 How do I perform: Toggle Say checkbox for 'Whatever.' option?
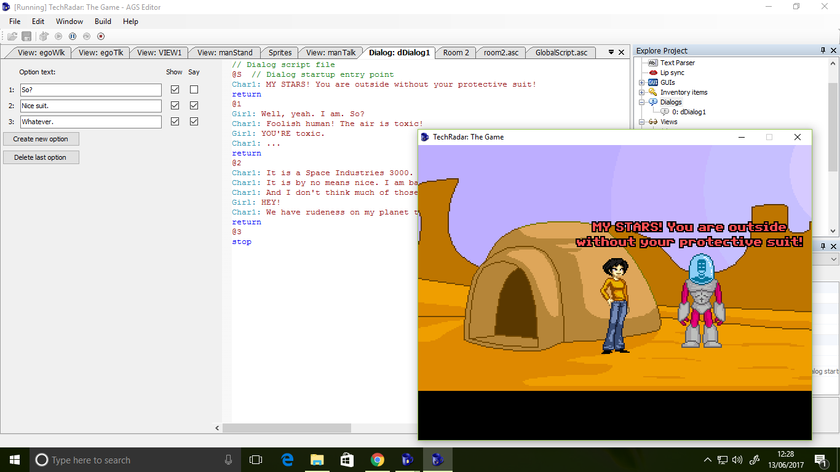(x=194, y=122)
